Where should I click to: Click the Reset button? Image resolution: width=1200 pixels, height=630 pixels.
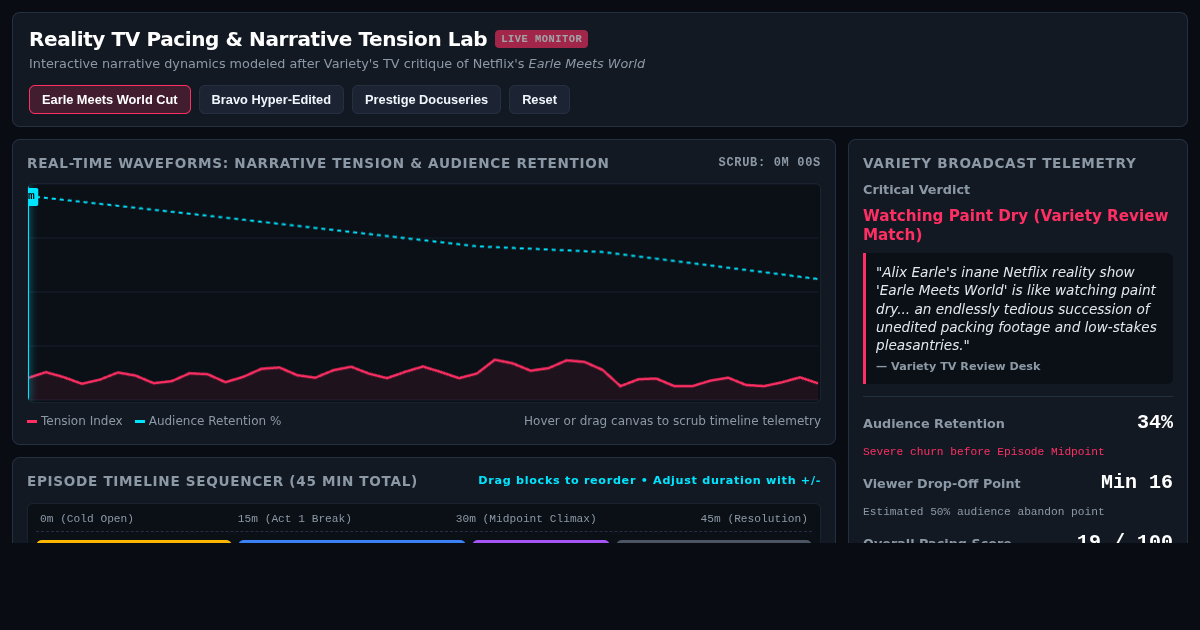click(539, 99)
